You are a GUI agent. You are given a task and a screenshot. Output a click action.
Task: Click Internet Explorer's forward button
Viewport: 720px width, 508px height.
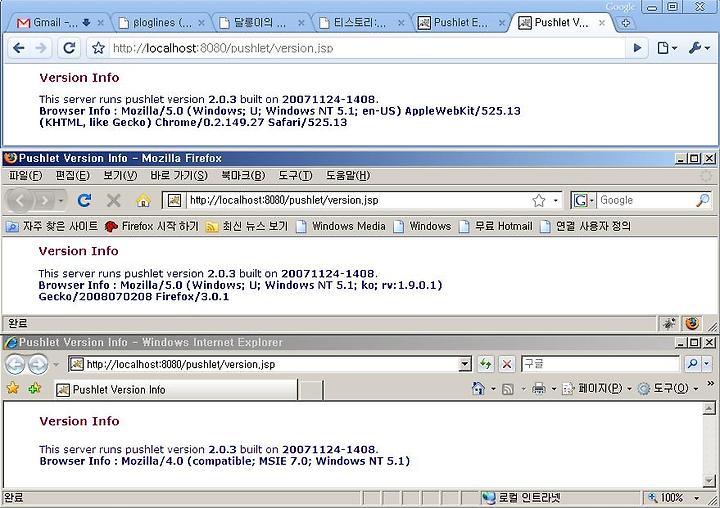coord(38,365)
